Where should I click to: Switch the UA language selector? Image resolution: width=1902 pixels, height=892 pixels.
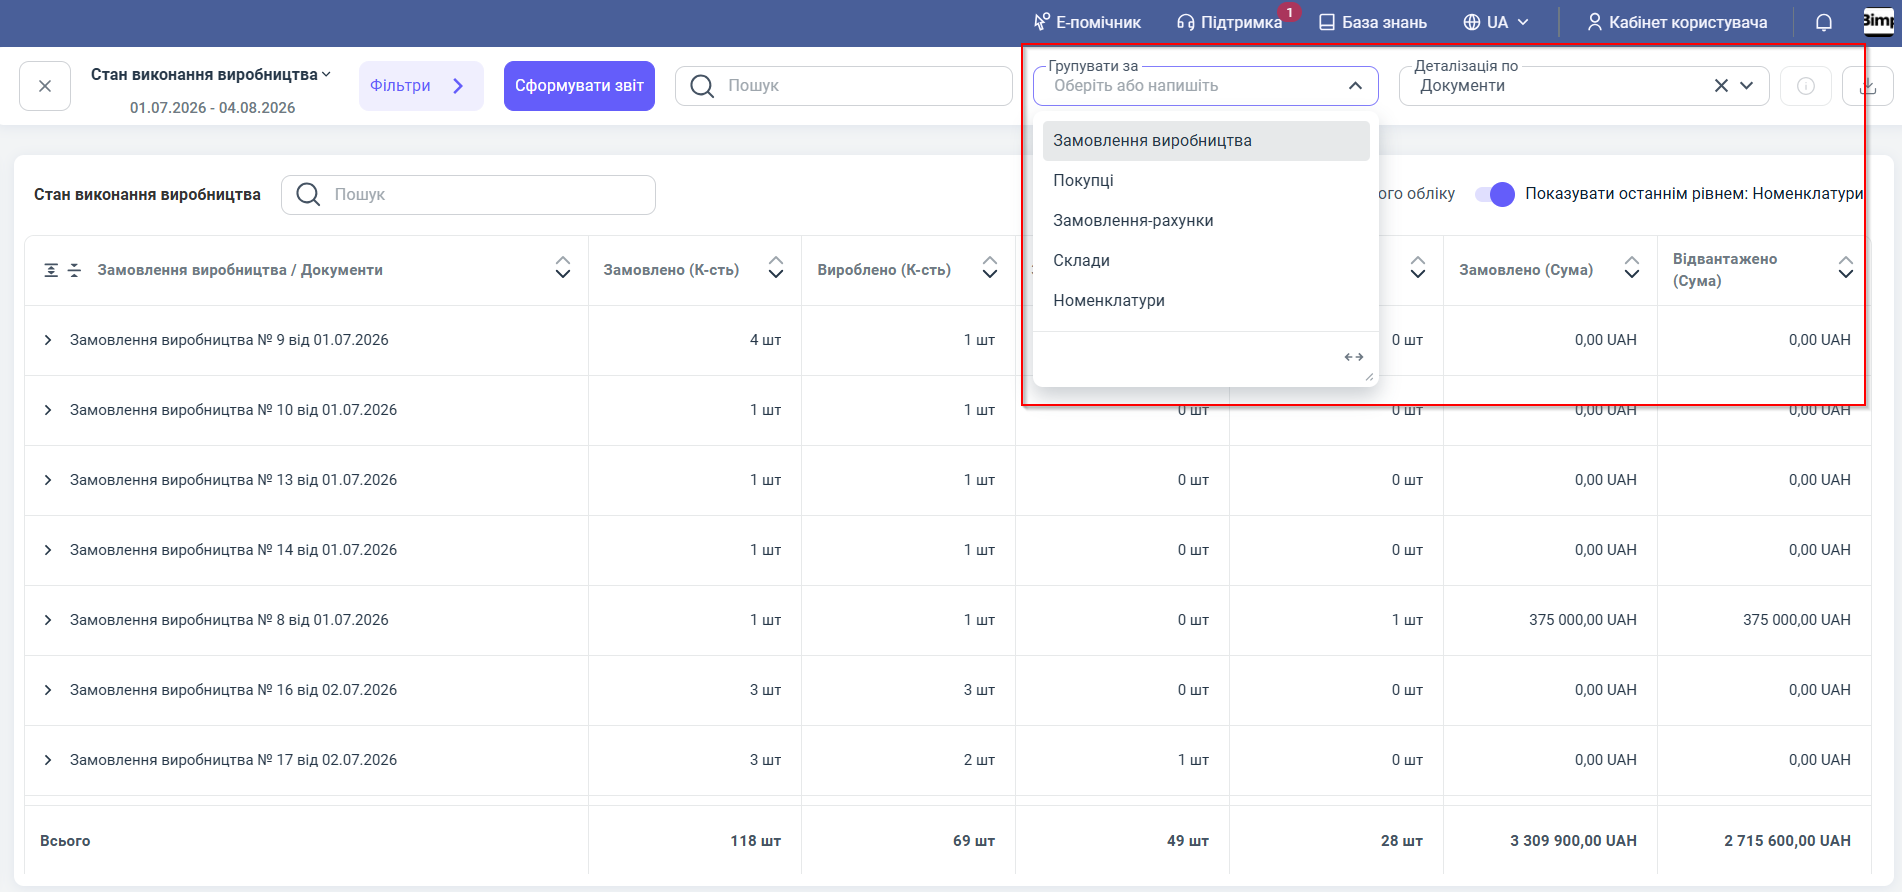(1496, 22)
